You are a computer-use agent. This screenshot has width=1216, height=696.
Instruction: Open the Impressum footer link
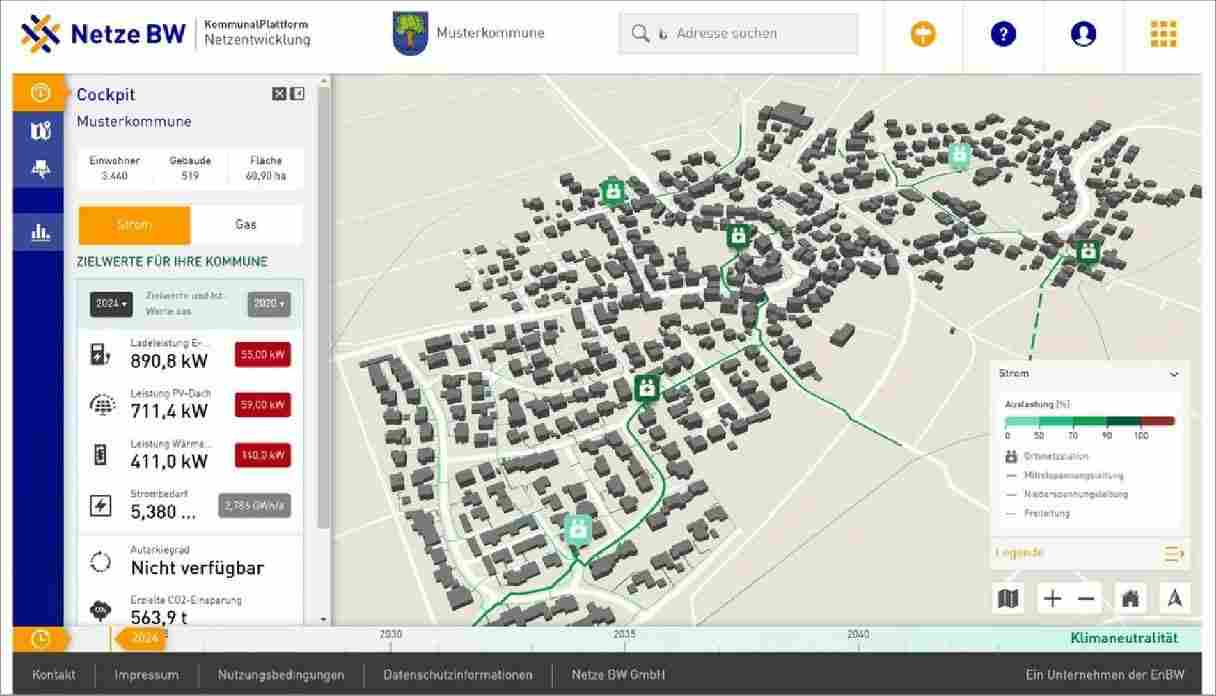[x=146, y=675]
